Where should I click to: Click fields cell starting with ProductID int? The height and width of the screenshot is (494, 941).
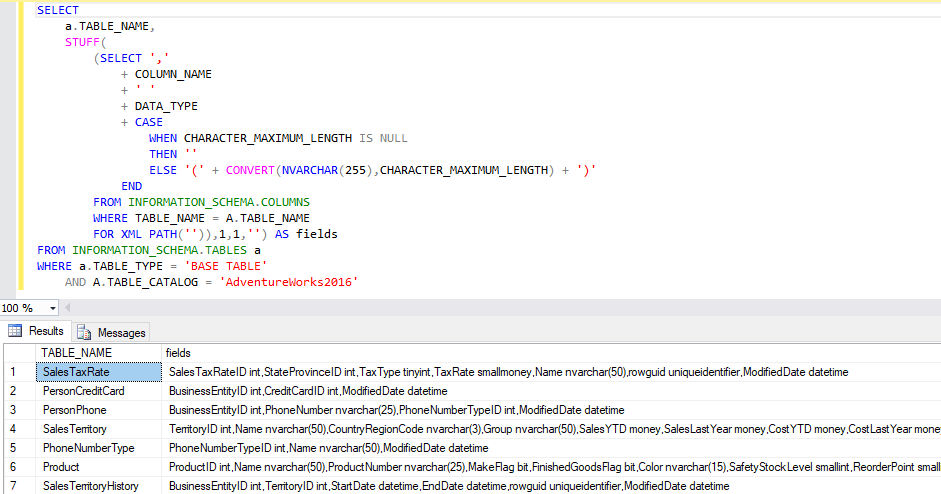tap(551, 467)
